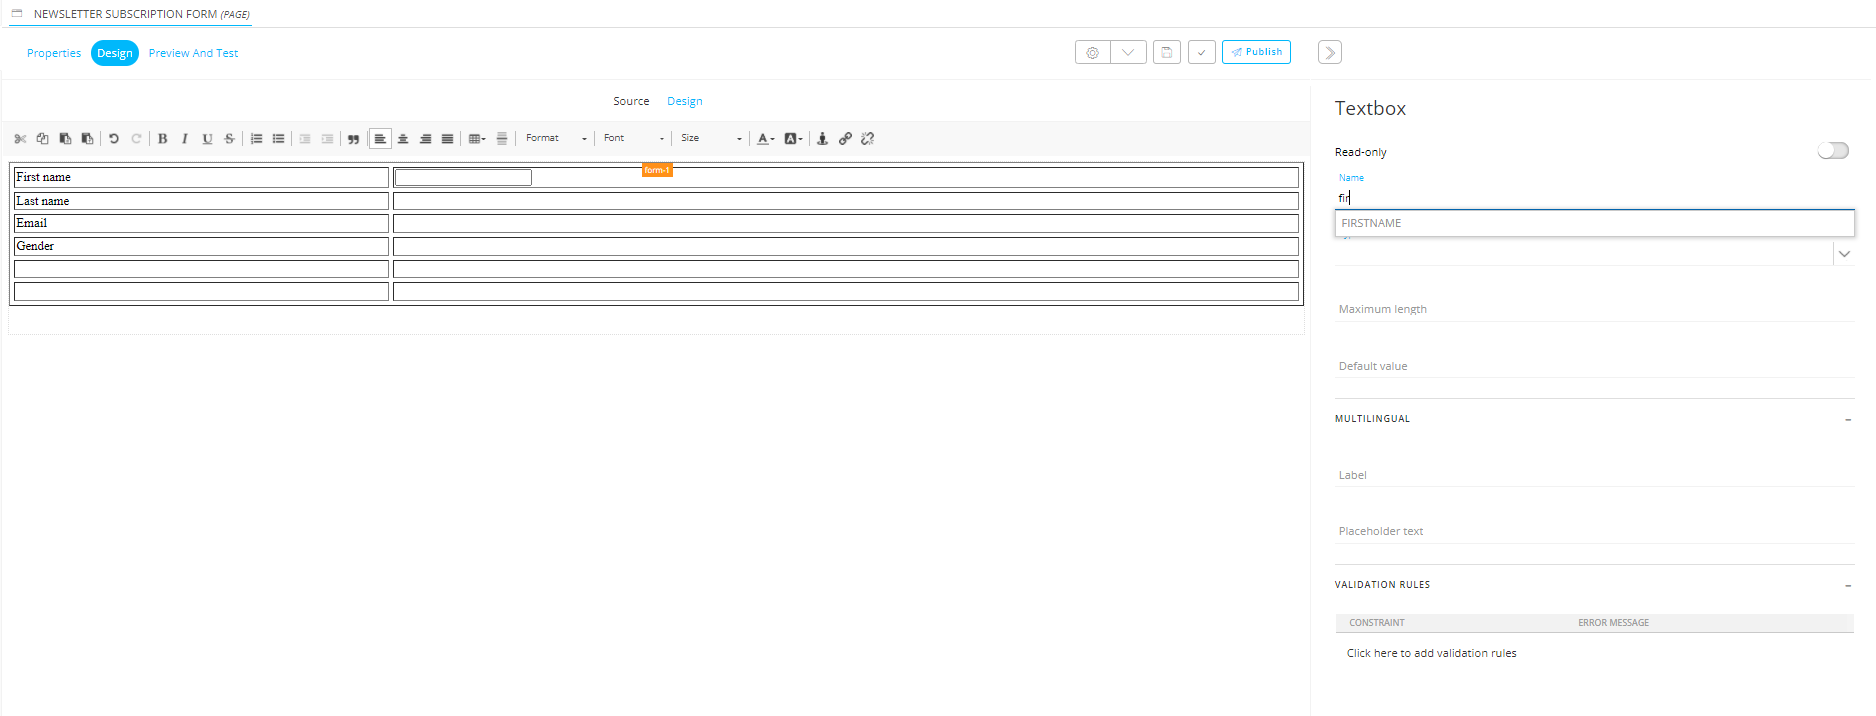Image resolution: width=1876 pixels, height=716 pixels.
Task: Open the Font dropdown
Action: pos(633,139)
